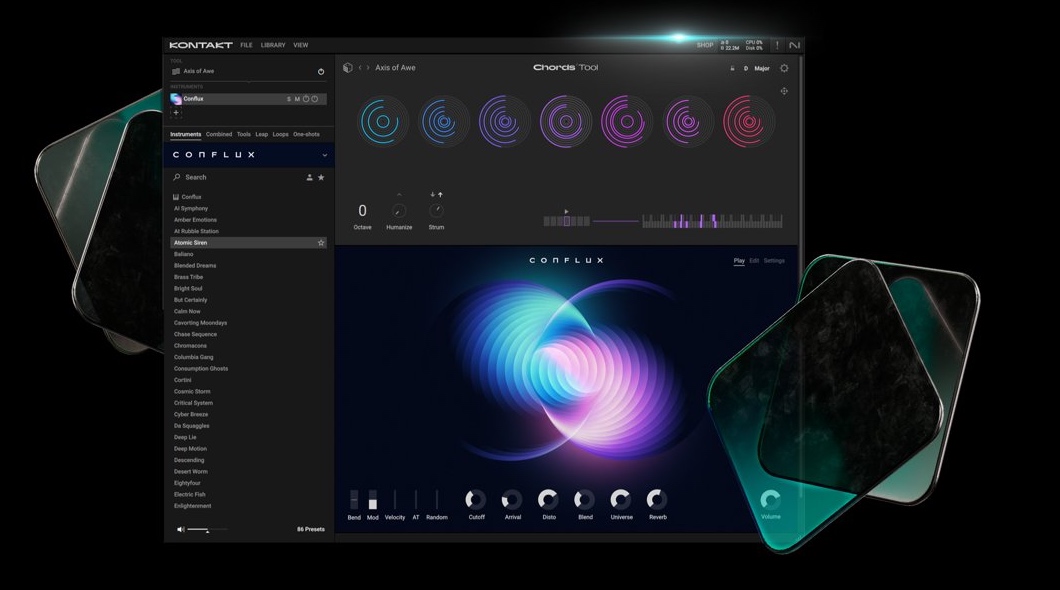The width and height of the screenshot is (1060, 590).
Task: Mute the Conflux instrument
Action: [297, 99]
